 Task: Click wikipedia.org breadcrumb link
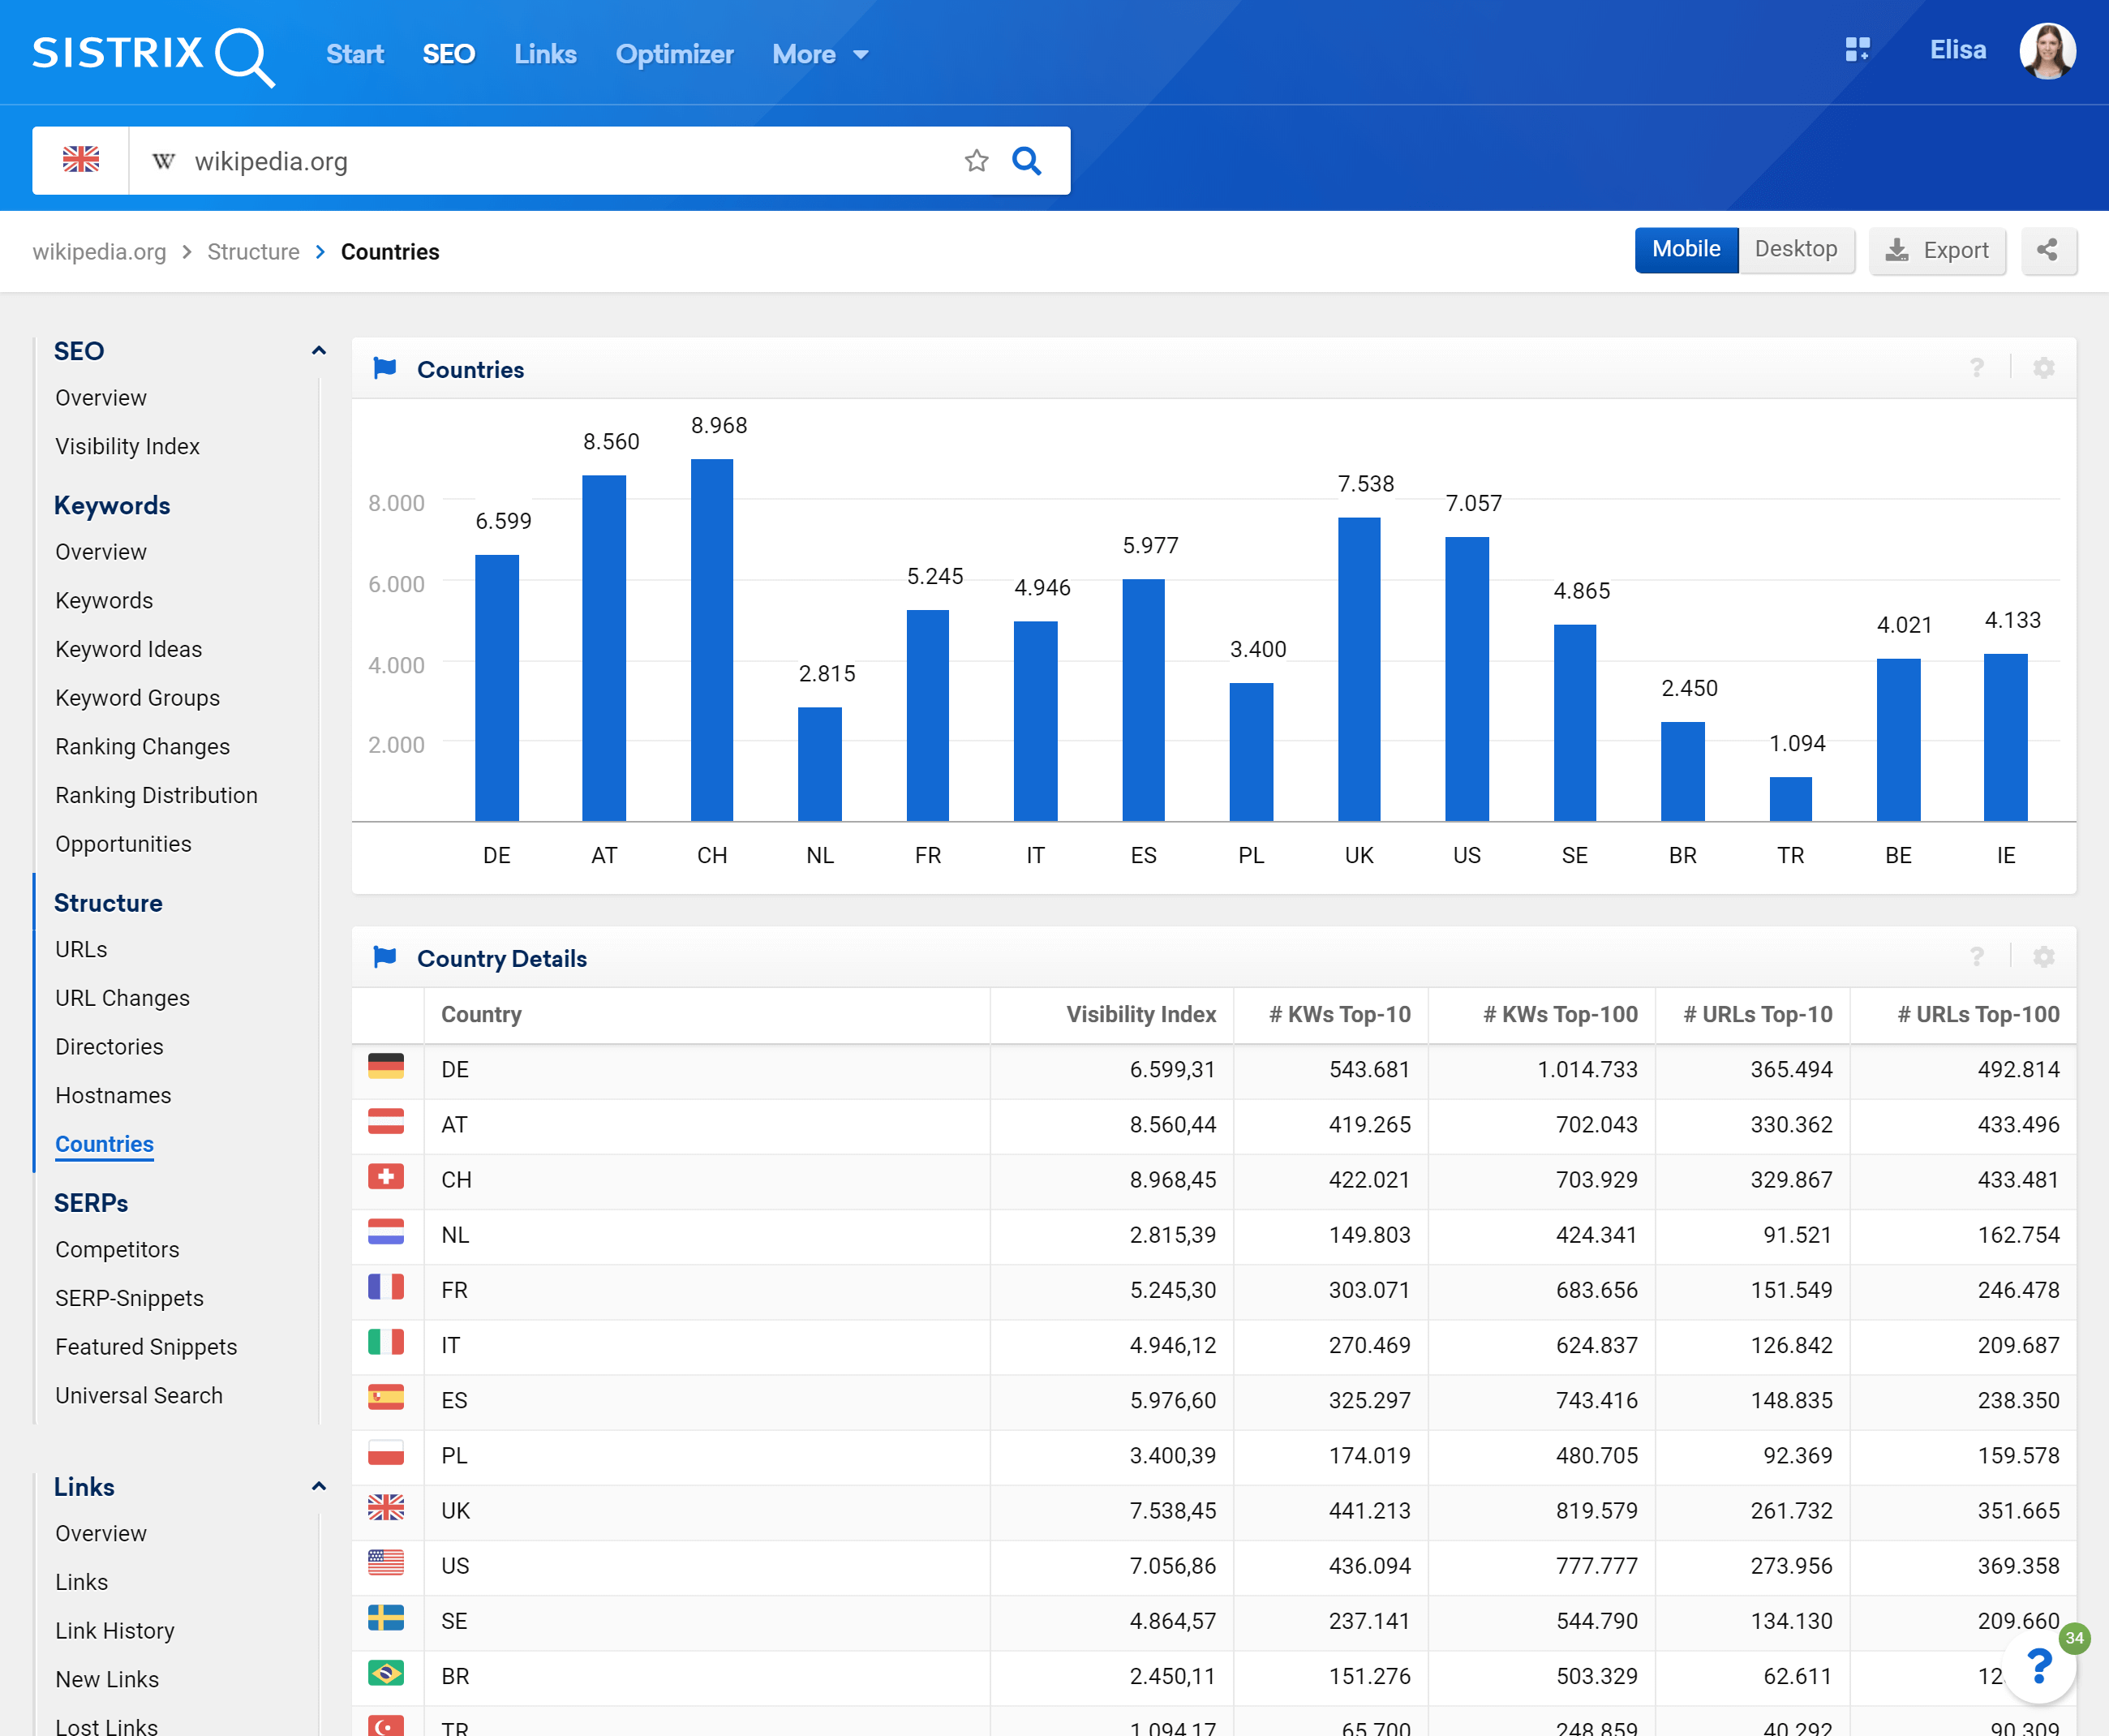tap(99, 252)
